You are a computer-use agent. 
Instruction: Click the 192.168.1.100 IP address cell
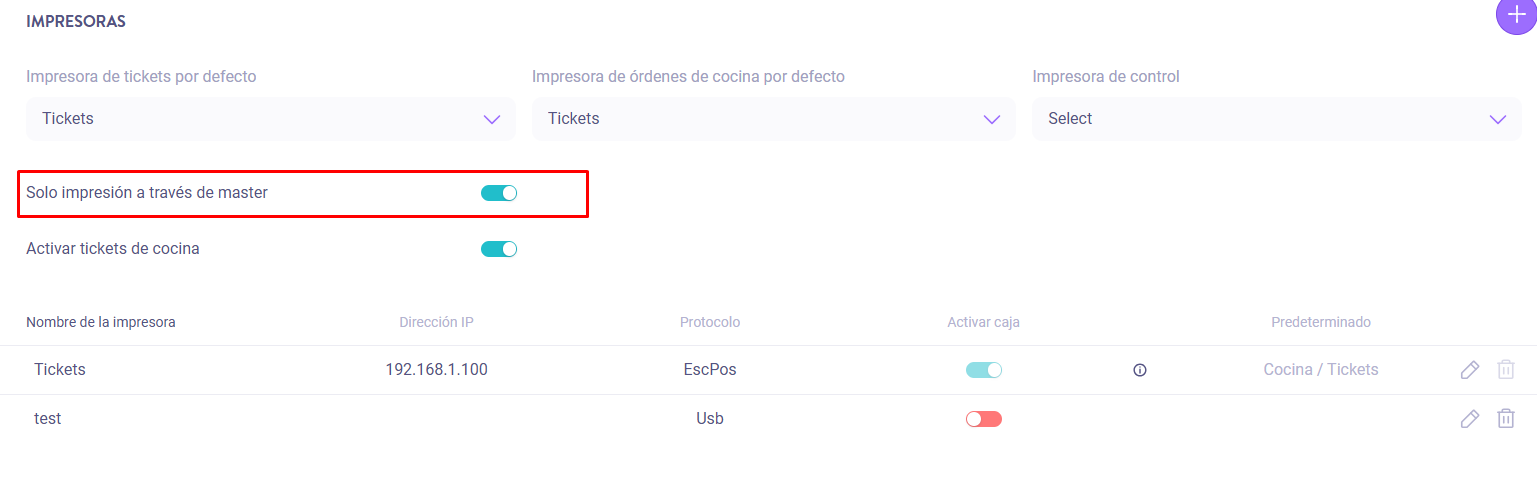click(x=436, y=370)
